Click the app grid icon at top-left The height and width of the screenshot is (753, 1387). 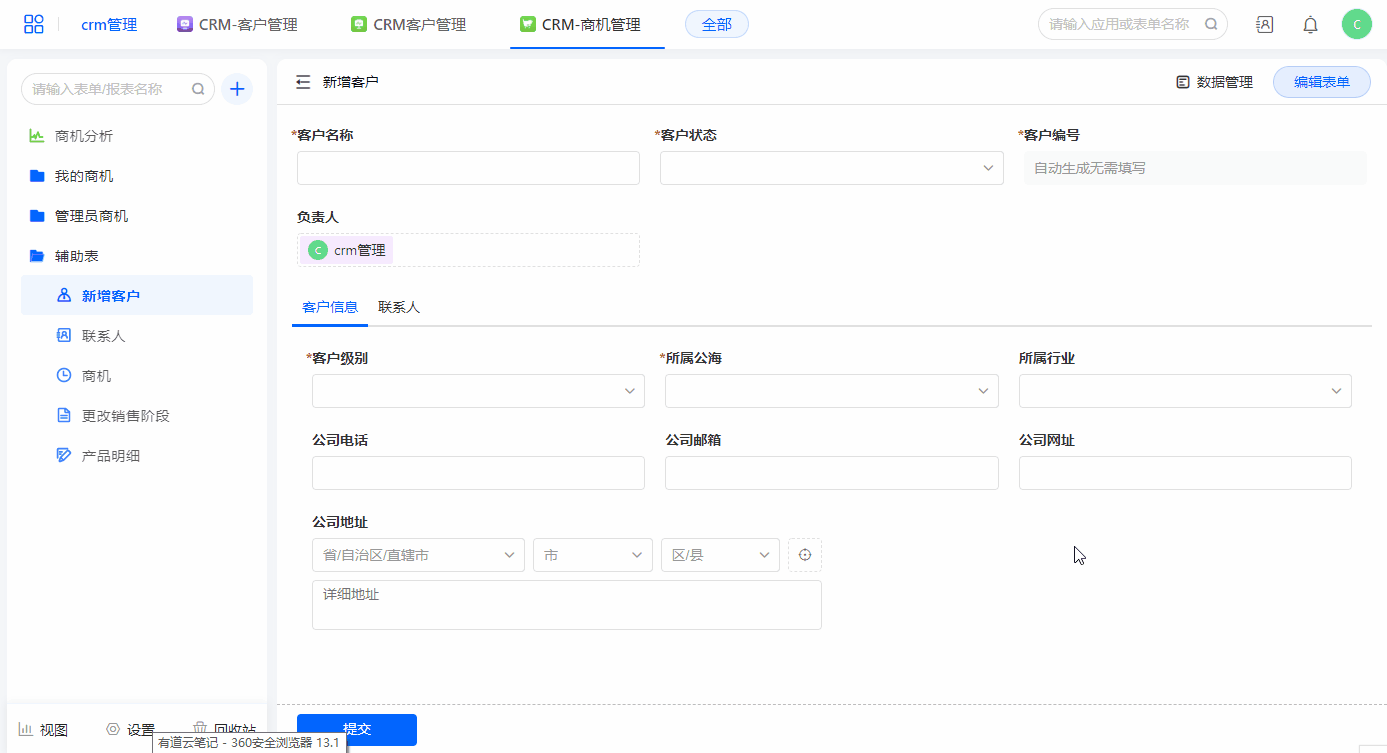point(34,25)
